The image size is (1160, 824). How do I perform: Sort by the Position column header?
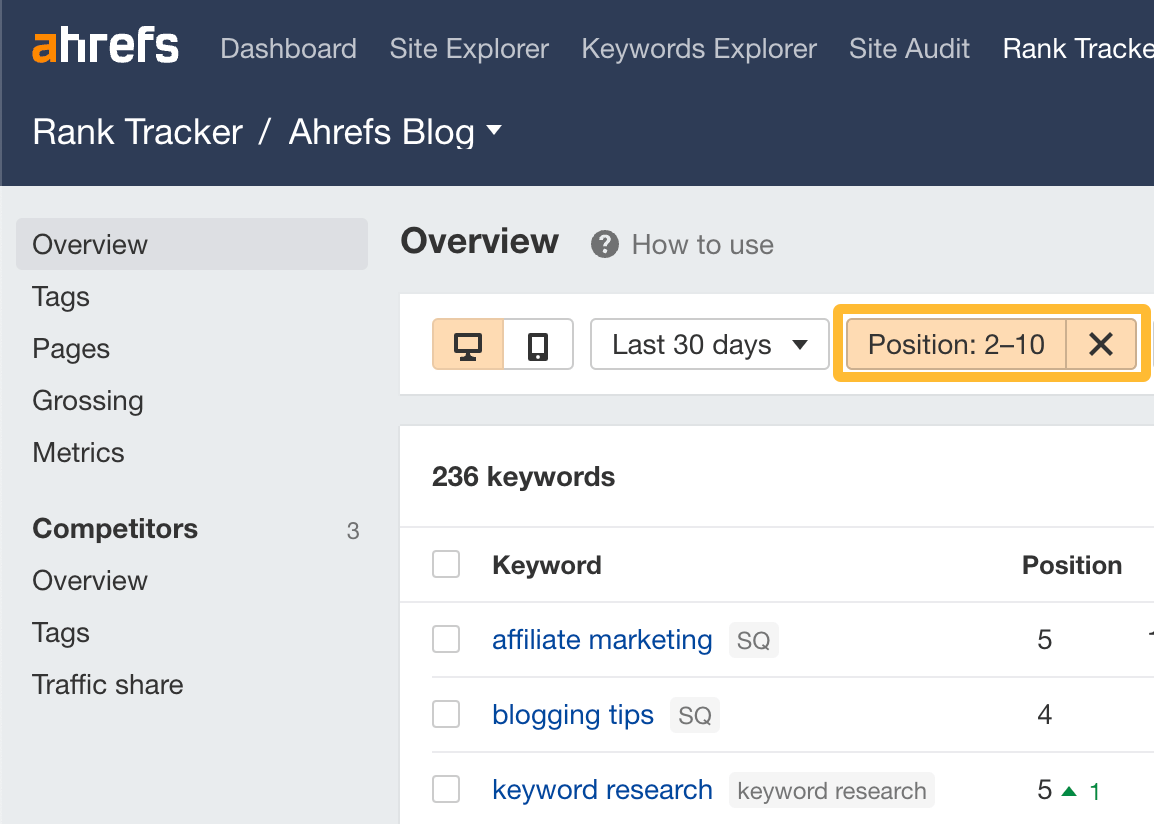tap(1071, 564)
